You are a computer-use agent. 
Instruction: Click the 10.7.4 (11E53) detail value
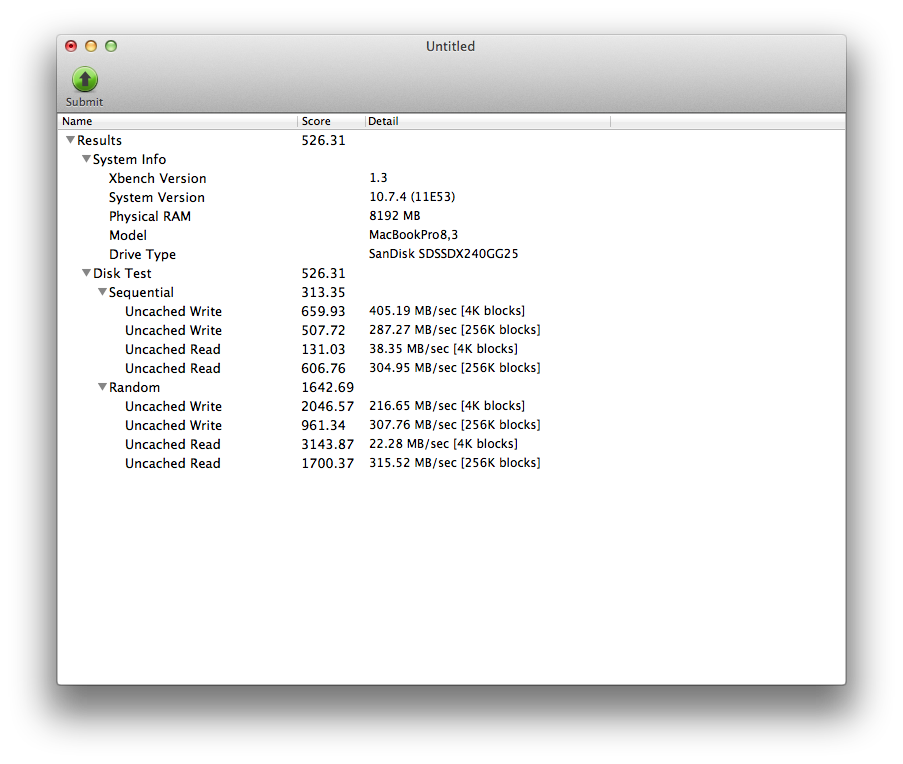click(x=412, y=197)
